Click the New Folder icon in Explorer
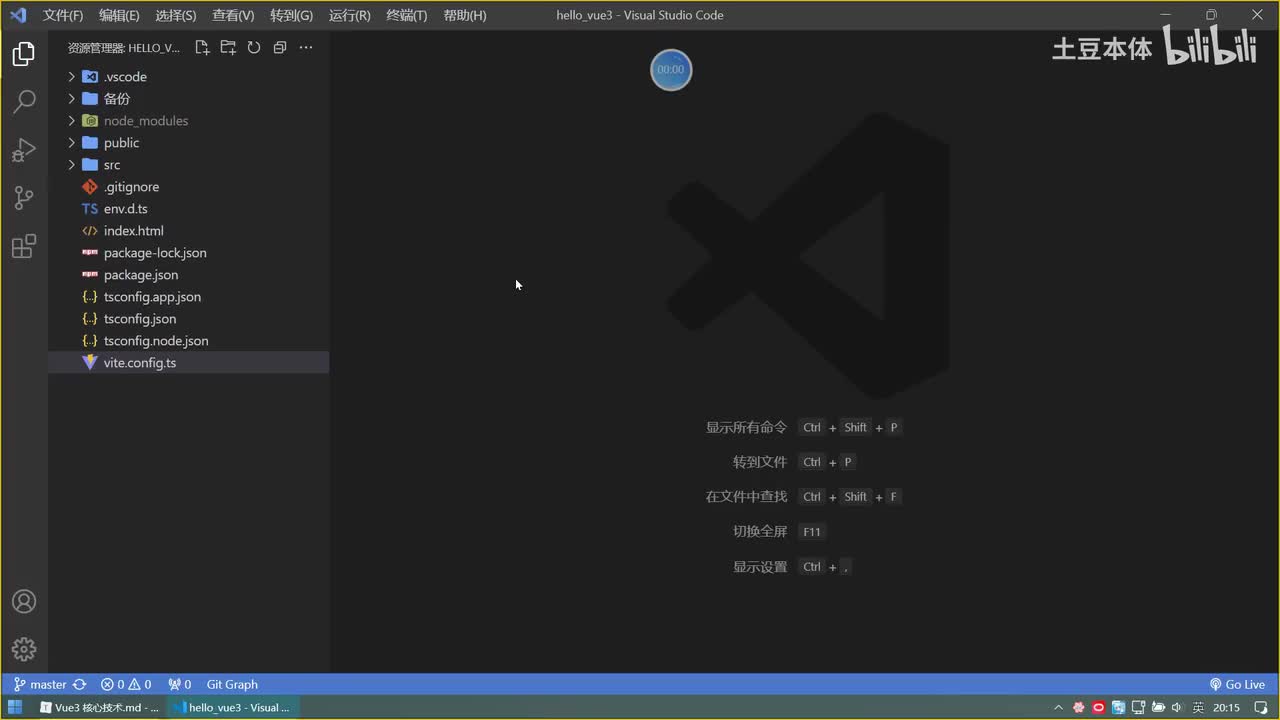 (228, 48)
